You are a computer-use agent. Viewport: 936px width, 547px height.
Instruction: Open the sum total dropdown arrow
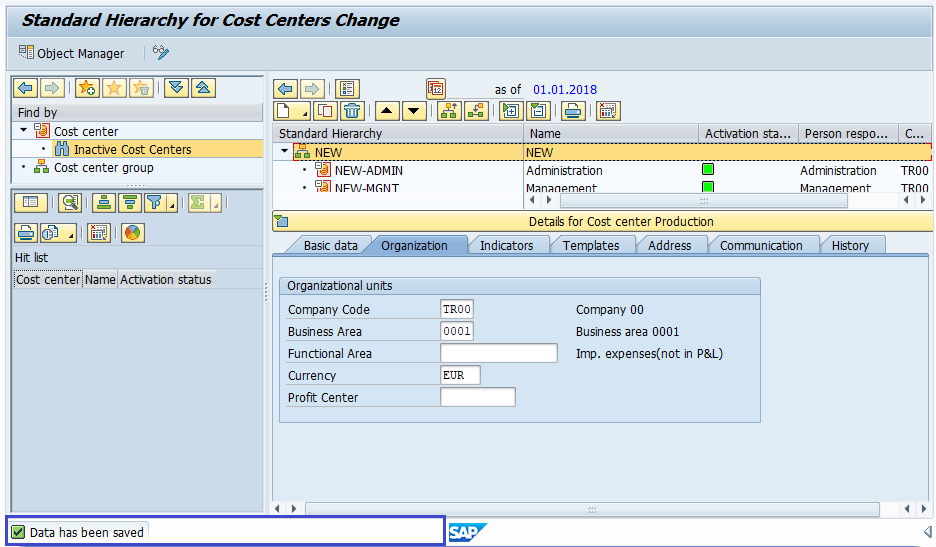point(216,204)
